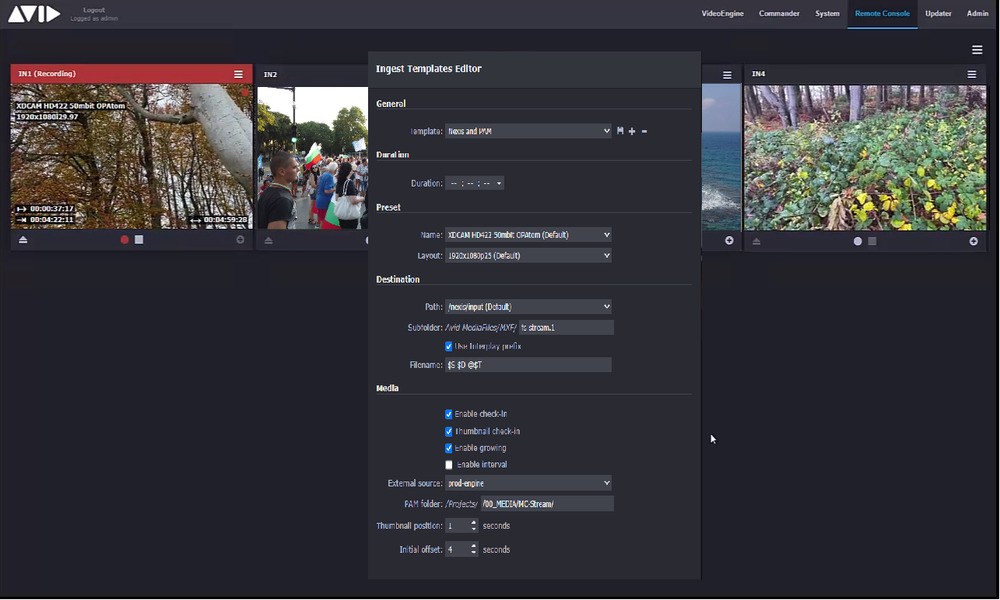
Task: Enable the Enable interval checkbox
Action: (449, 464)
